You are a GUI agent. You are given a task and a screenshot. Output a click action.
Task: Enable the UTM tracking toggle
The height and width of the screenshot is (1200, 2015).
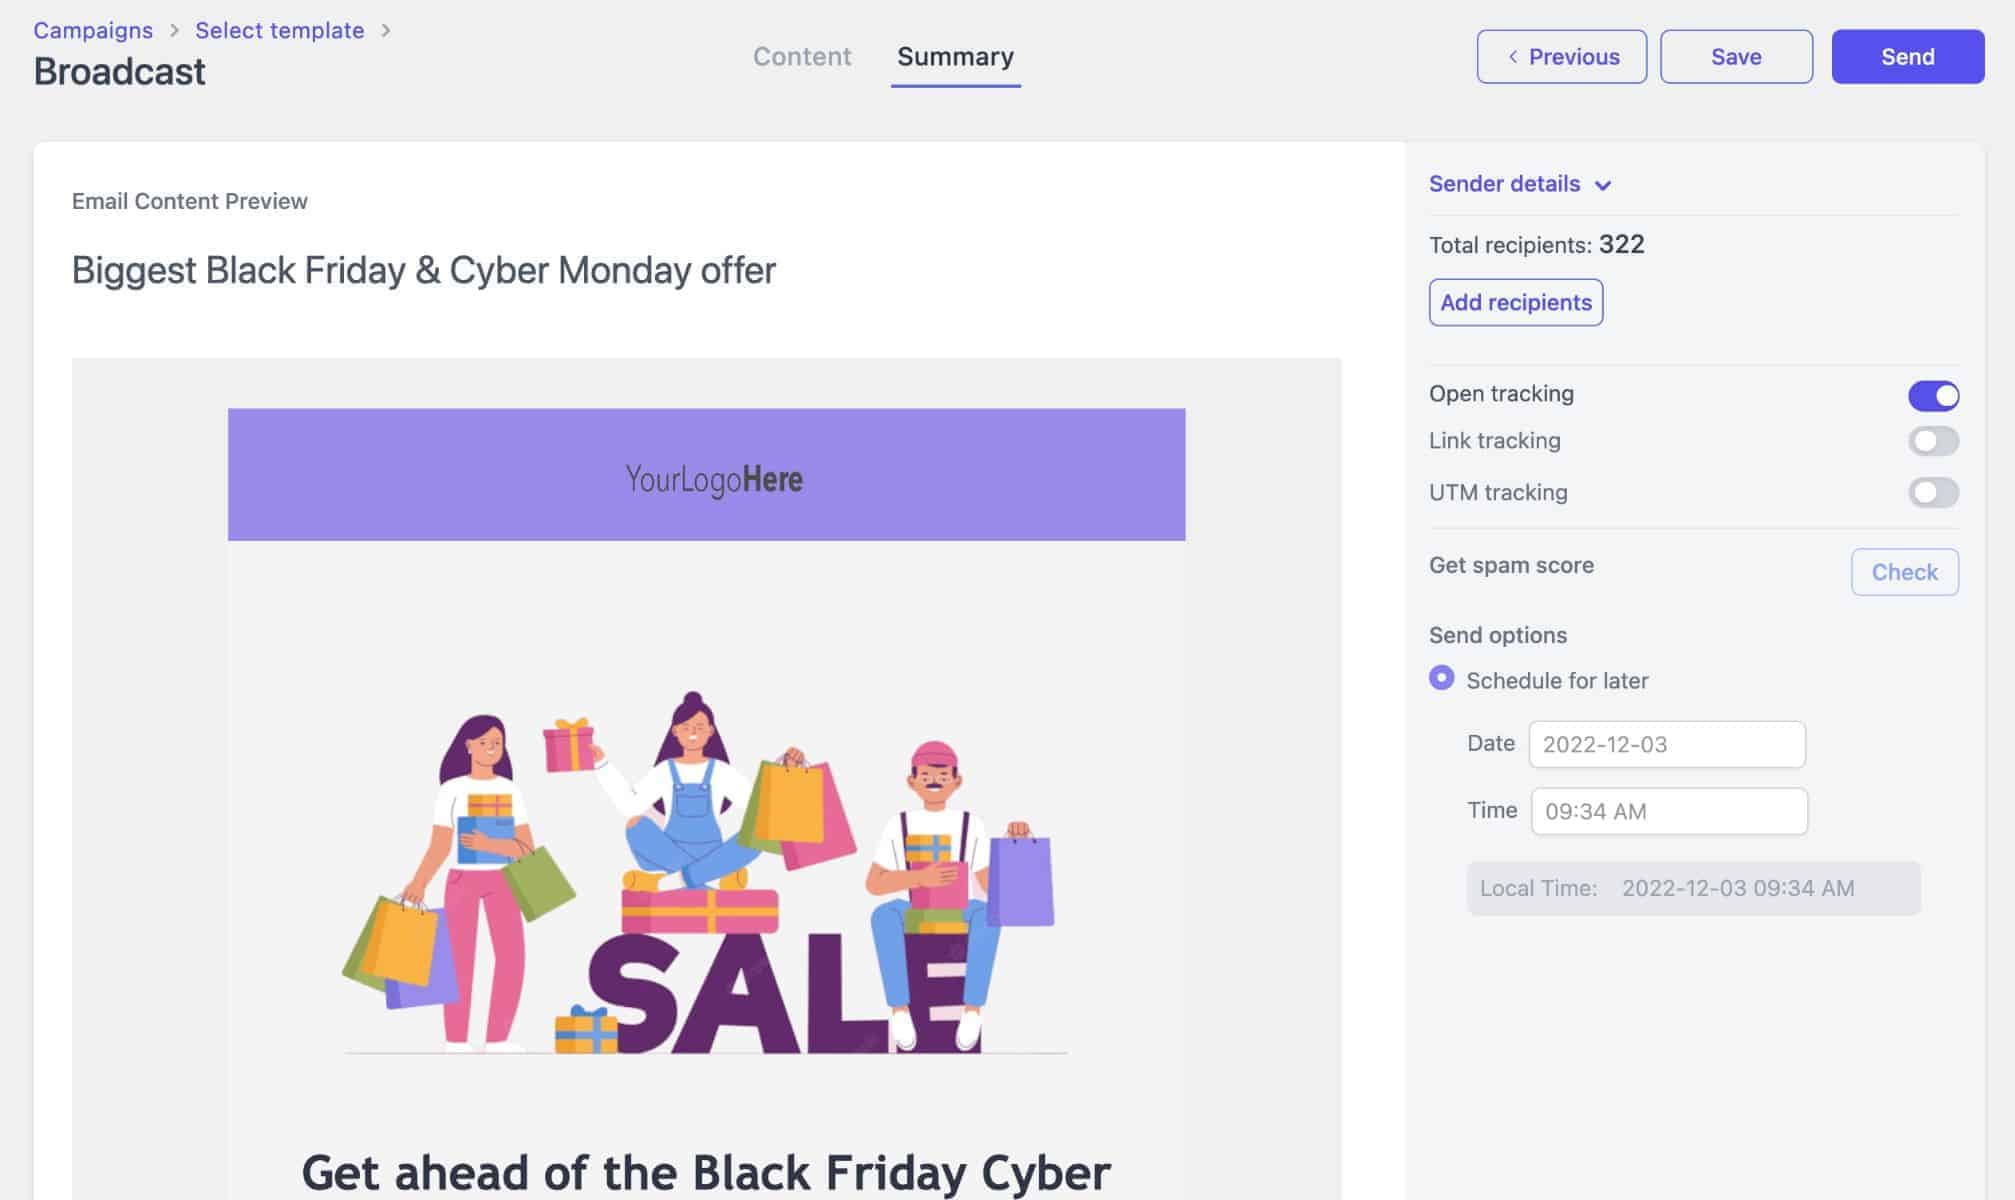click(1932, 491)
